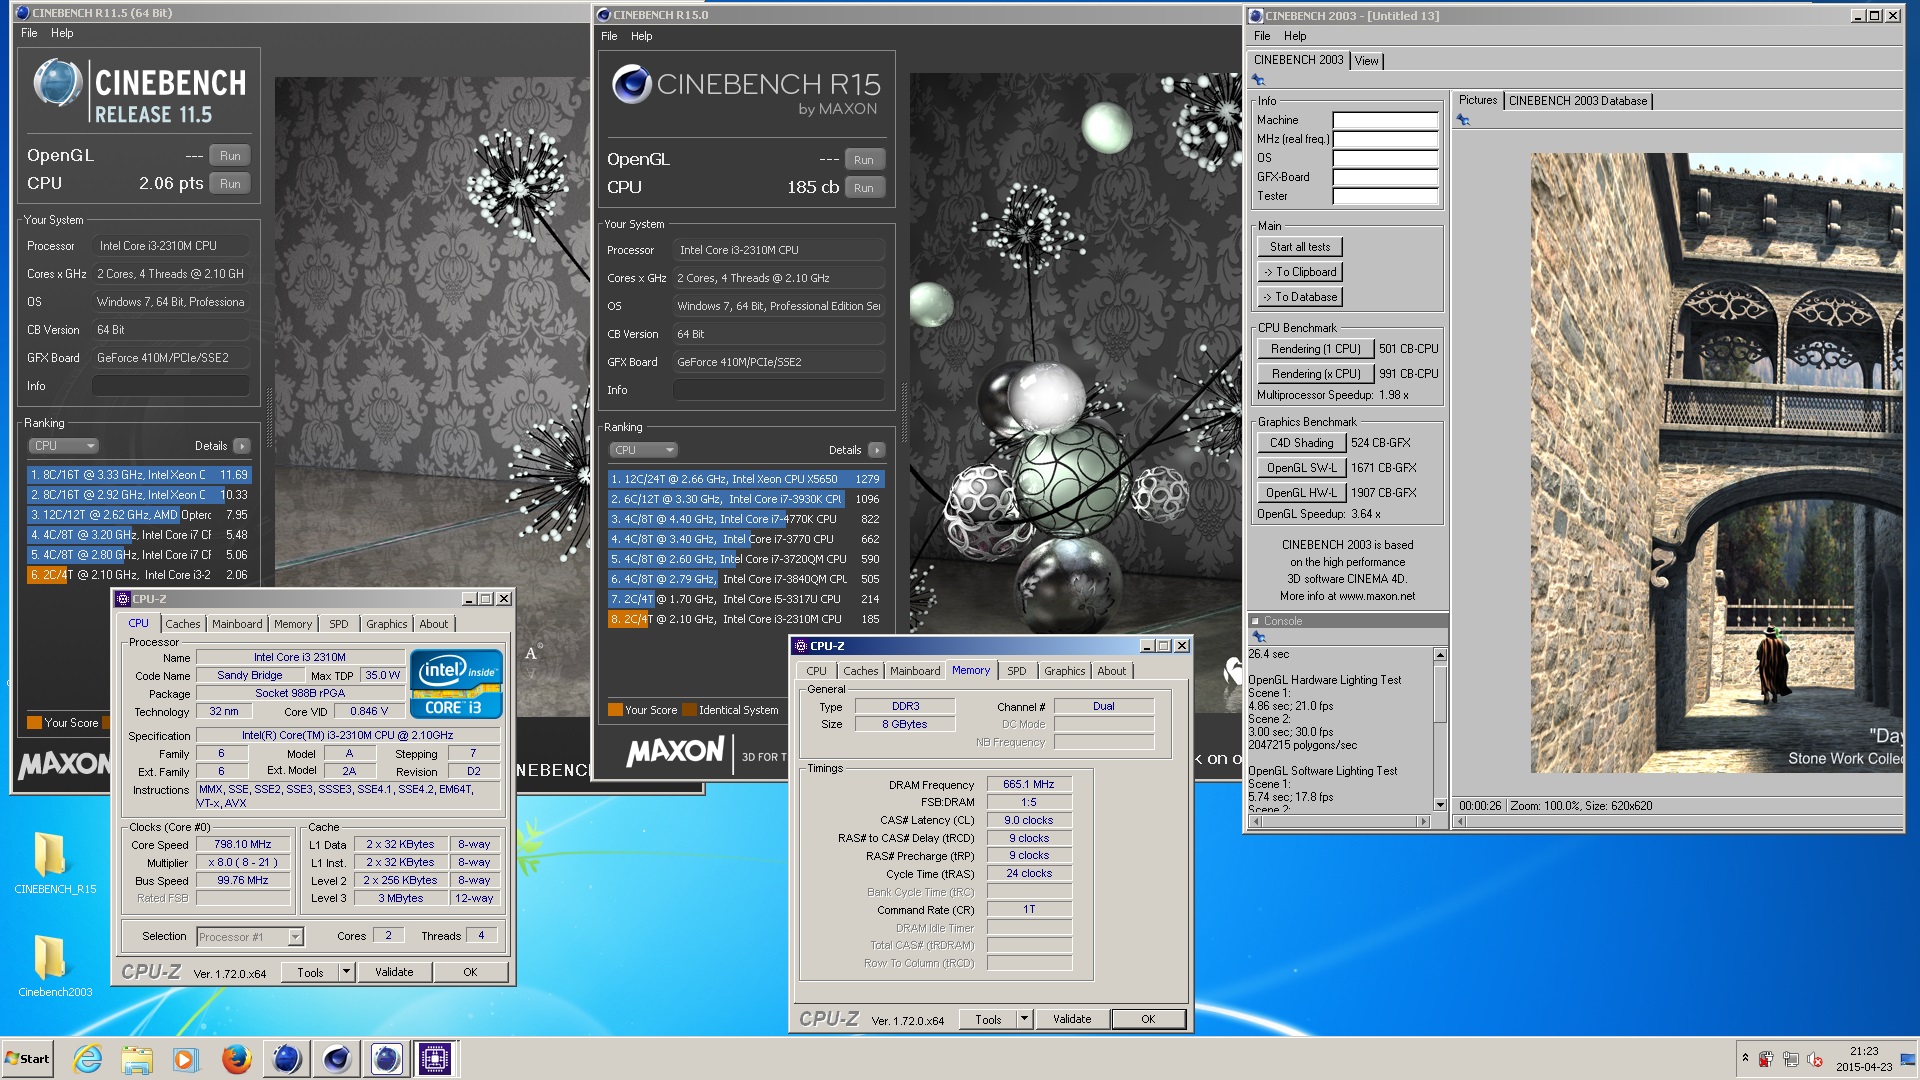Open Help menu in Cinebench R15
Screen dimensions: 1920x1080
click(641, 36)
